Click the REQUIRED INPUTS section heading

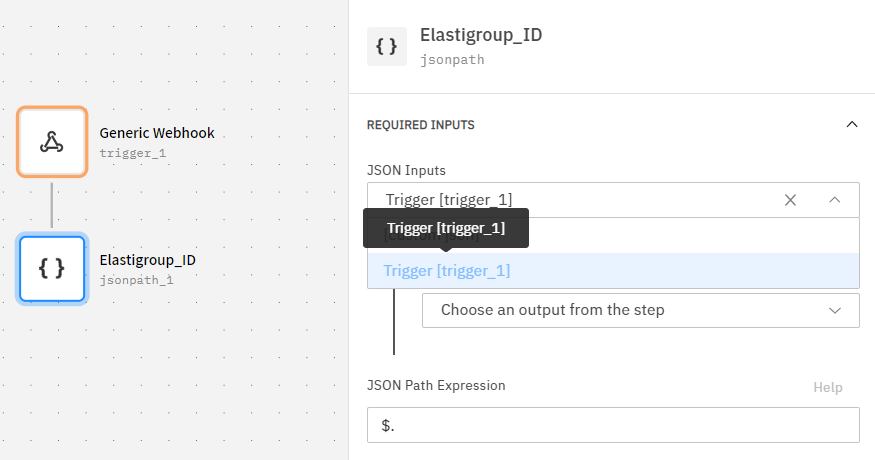click(420, 125)
